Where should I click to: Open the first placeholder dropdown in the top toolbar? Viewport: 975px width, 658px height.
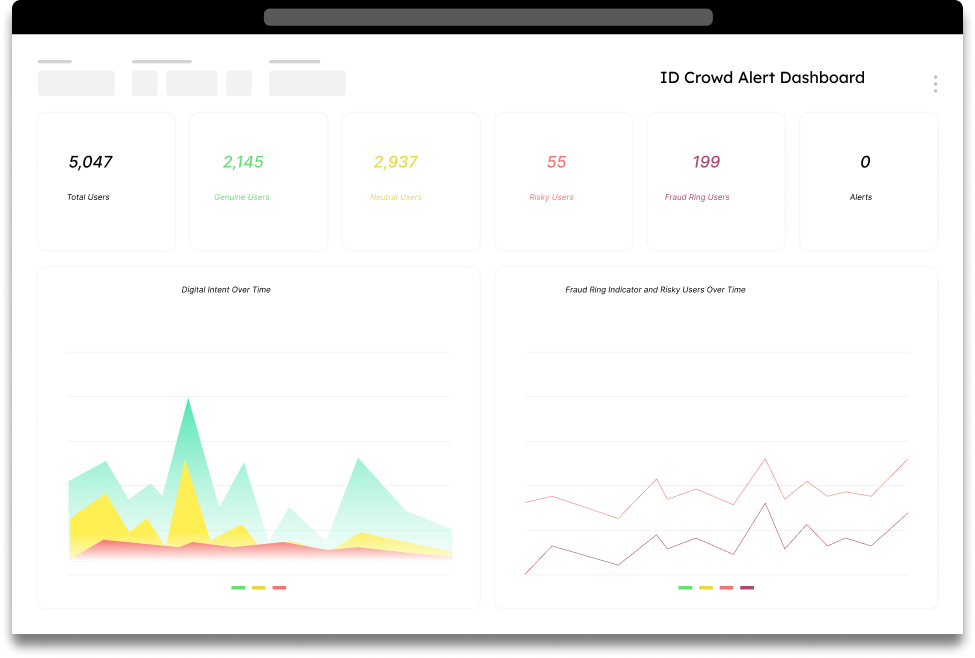76,83
